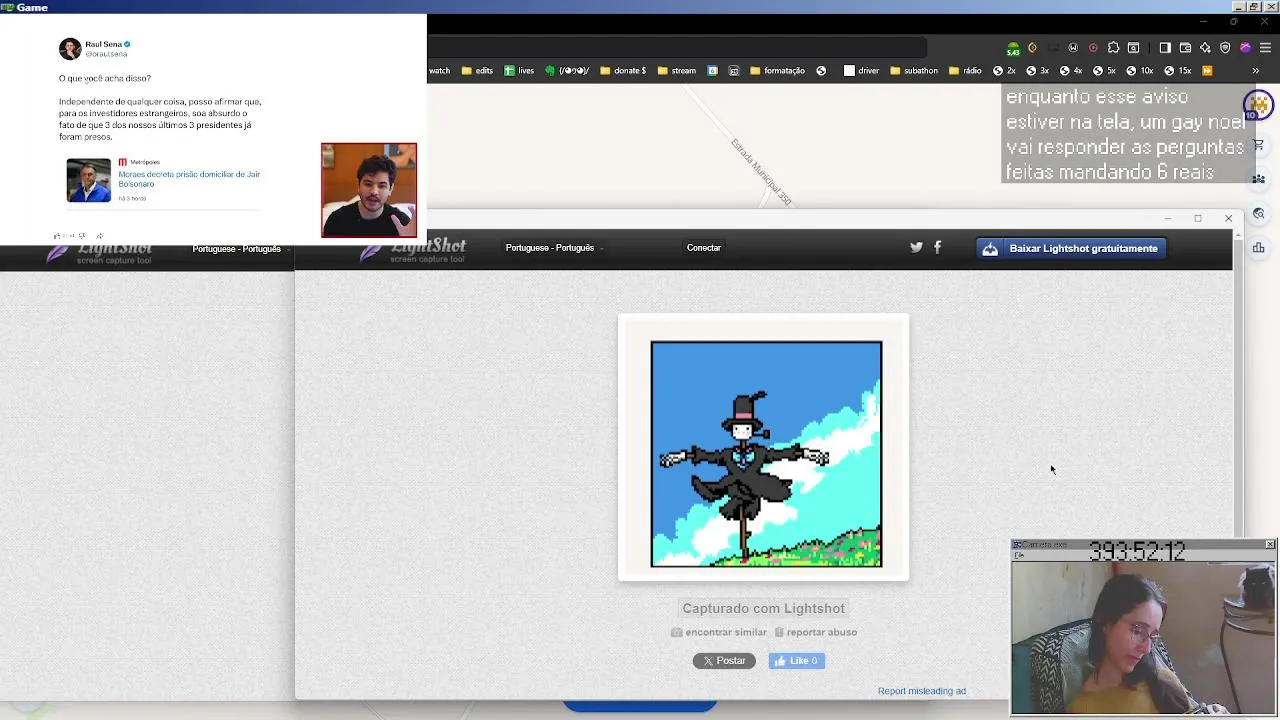Open the stream bookmark folder
The image size is (1280, 720).
676,71
